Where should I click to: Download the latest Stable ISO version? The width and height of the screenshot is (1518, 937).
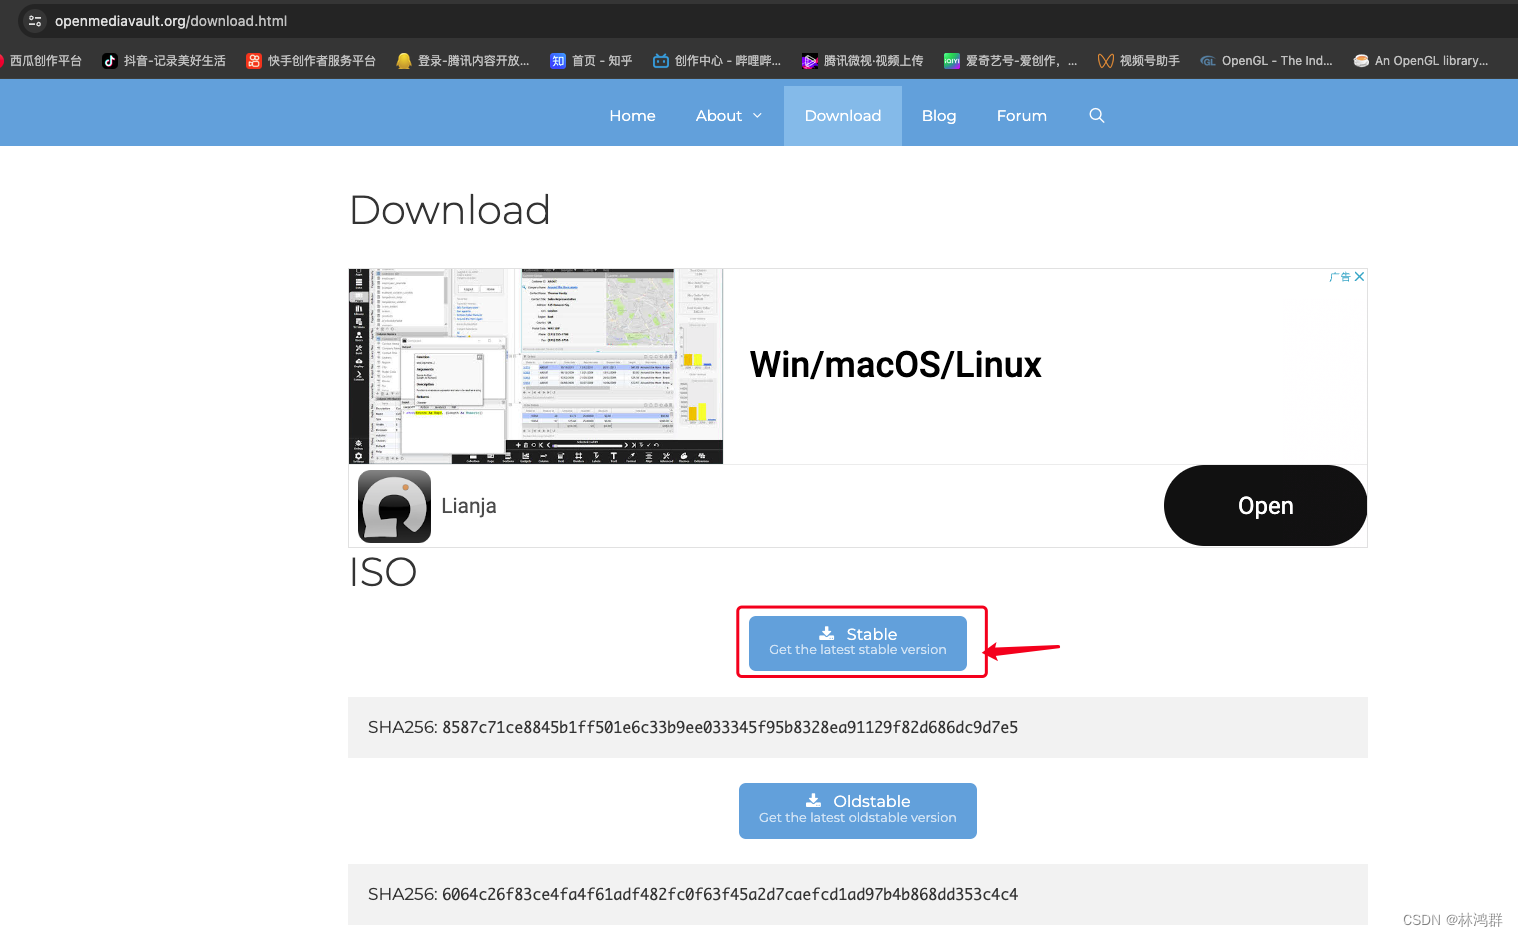[x=857, y=642]
